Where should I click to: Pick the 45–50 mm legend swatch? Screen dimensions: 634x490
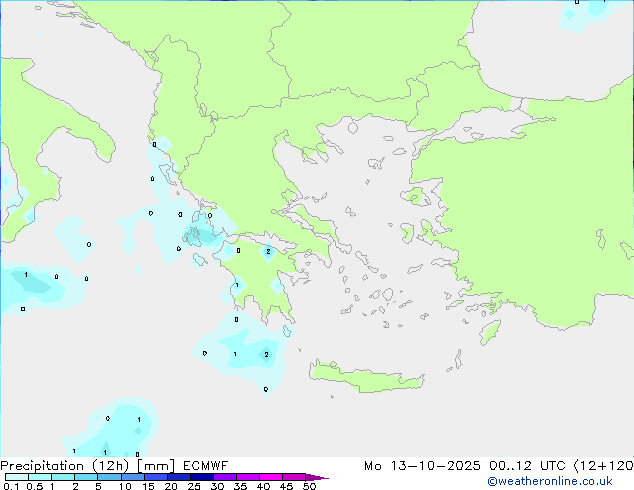[x=294, y=477]
